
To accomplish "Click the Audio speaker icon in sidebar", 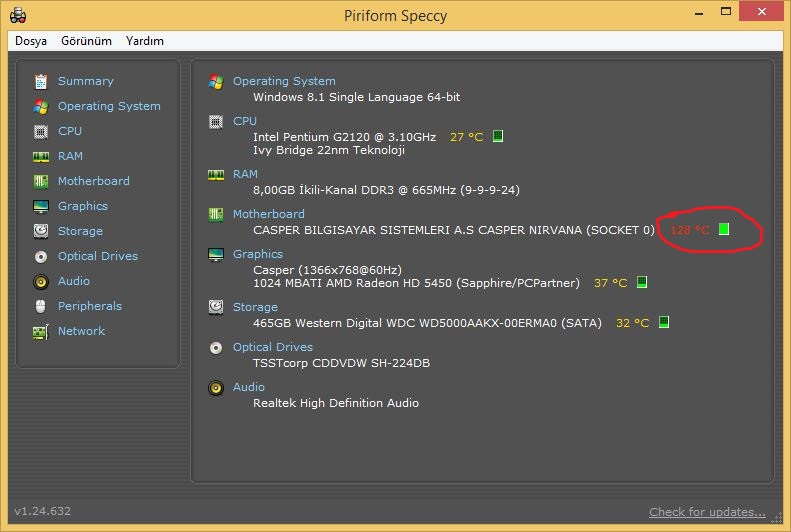I will (40, 281).
